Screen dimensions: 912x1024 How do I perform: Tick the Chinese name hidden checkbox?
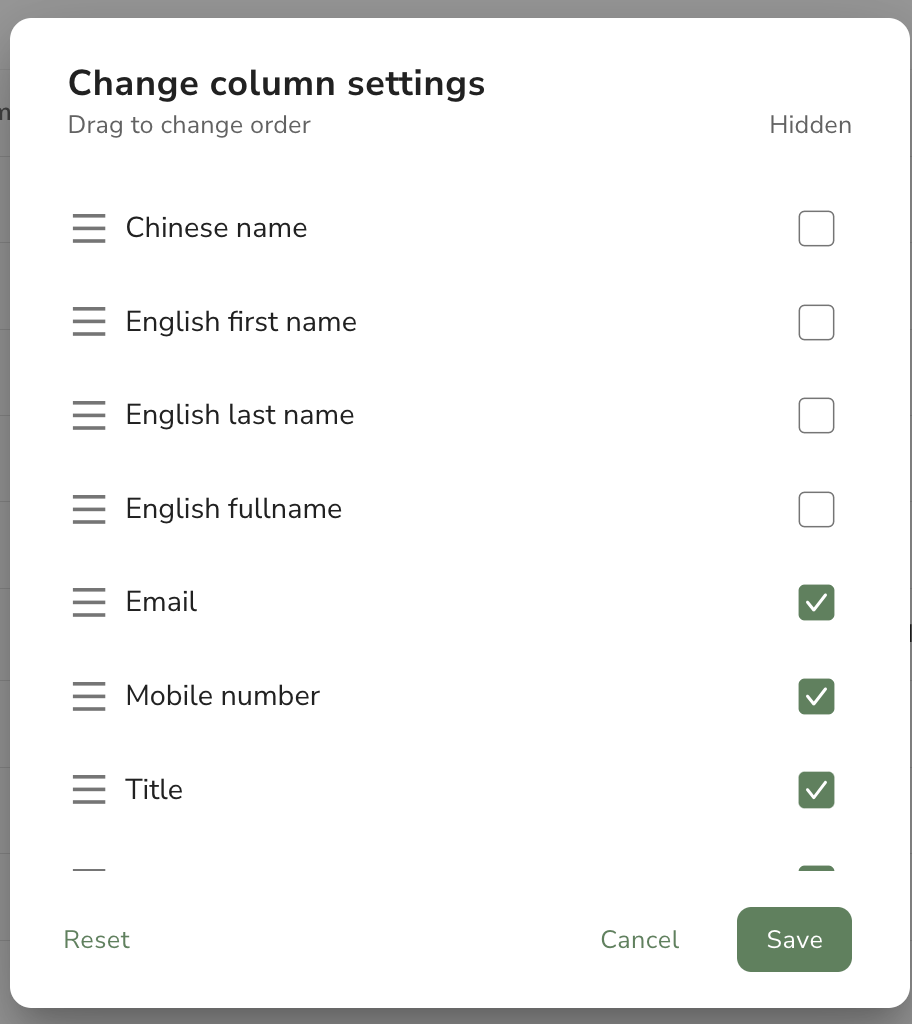(816, 229)
